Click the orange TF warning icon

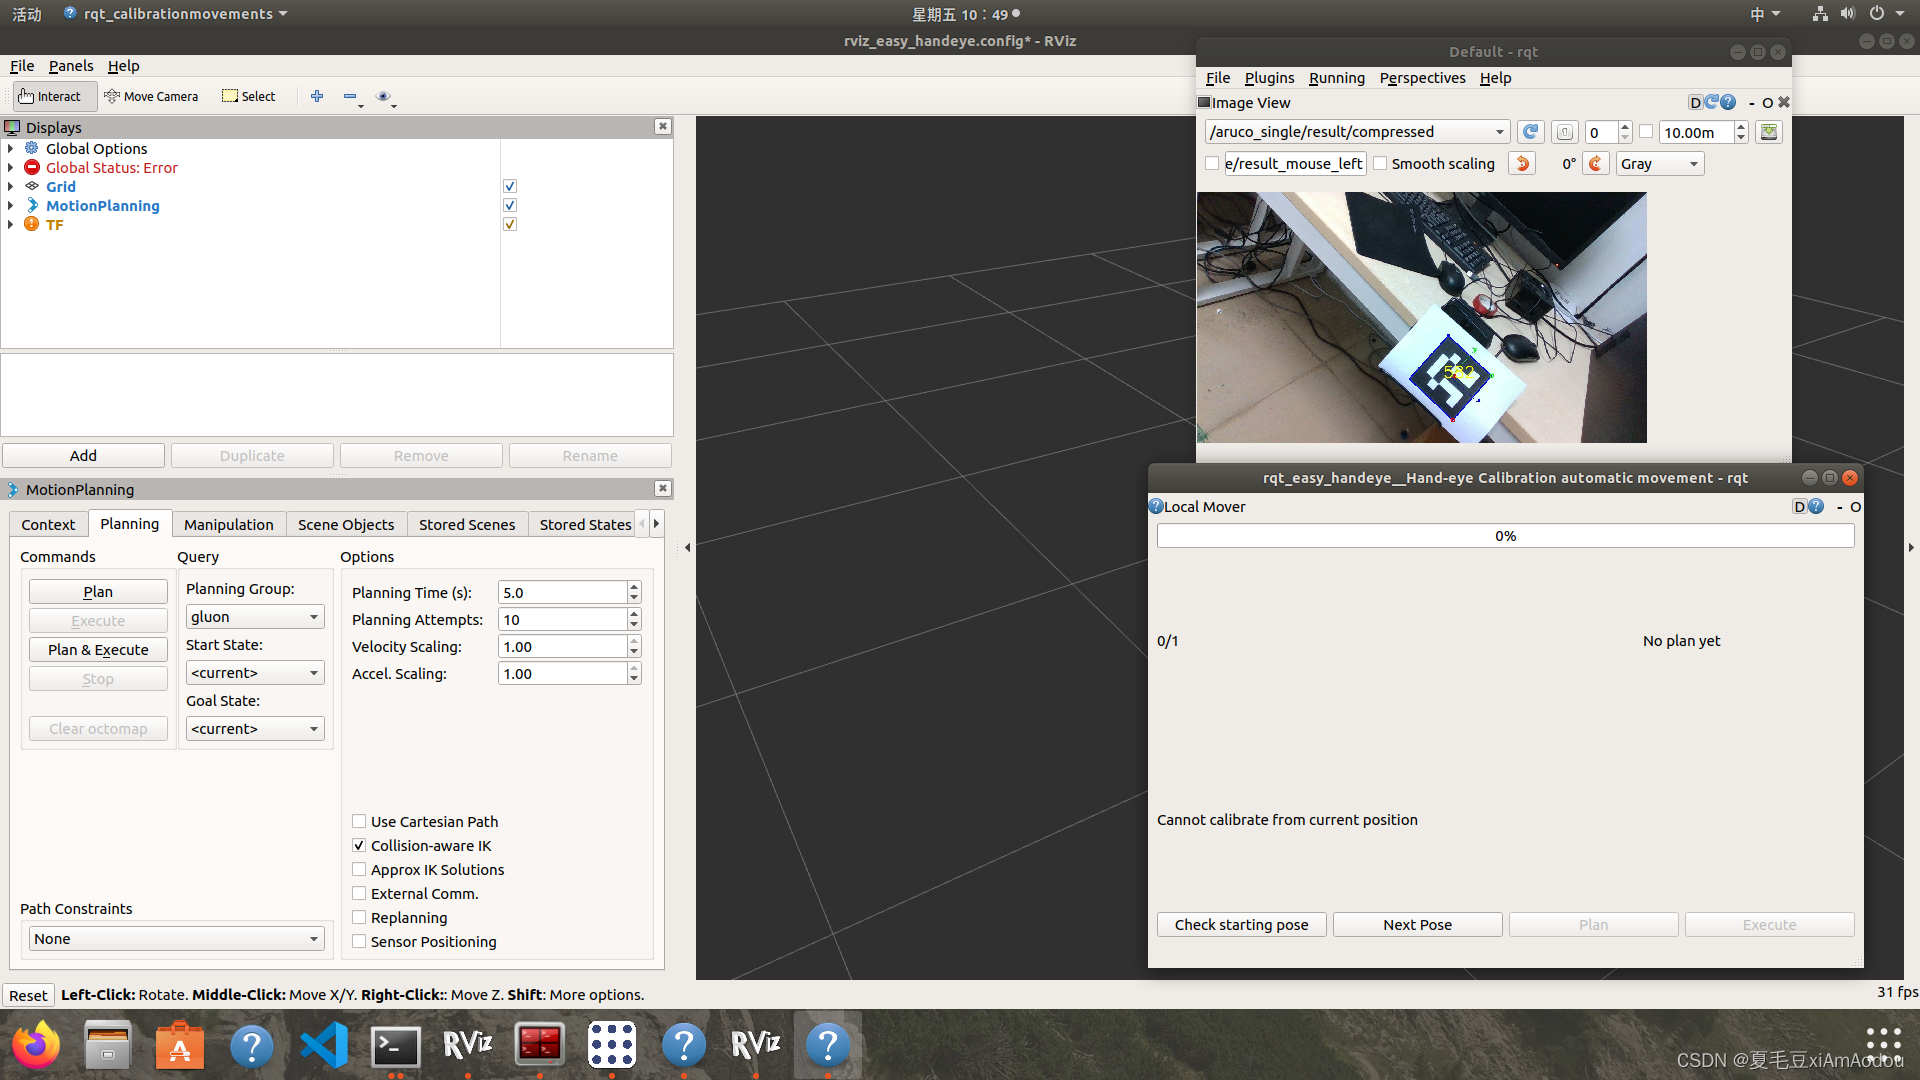pos(32,225)
